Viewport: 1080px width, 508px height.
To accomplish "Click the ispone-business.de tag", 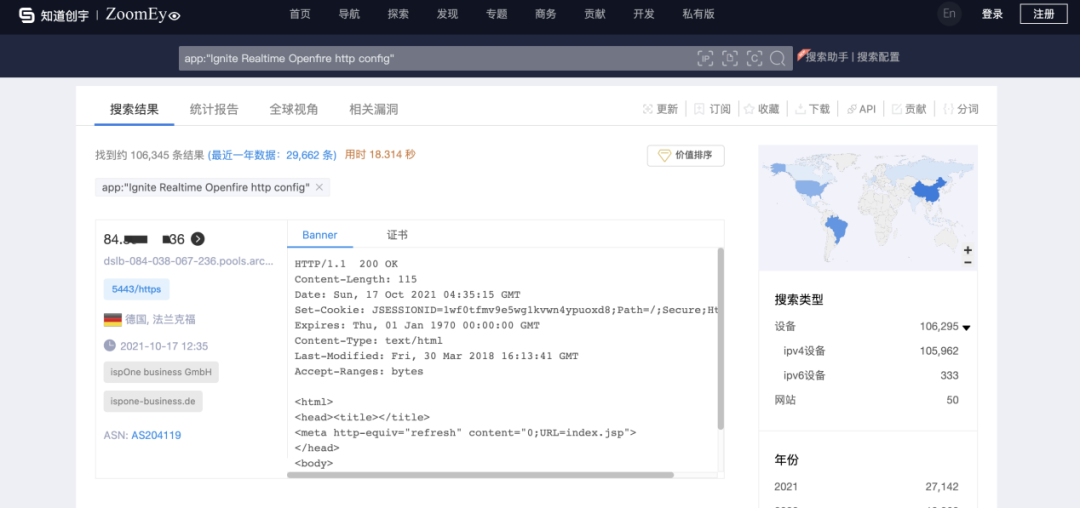I will click(153, 401).
